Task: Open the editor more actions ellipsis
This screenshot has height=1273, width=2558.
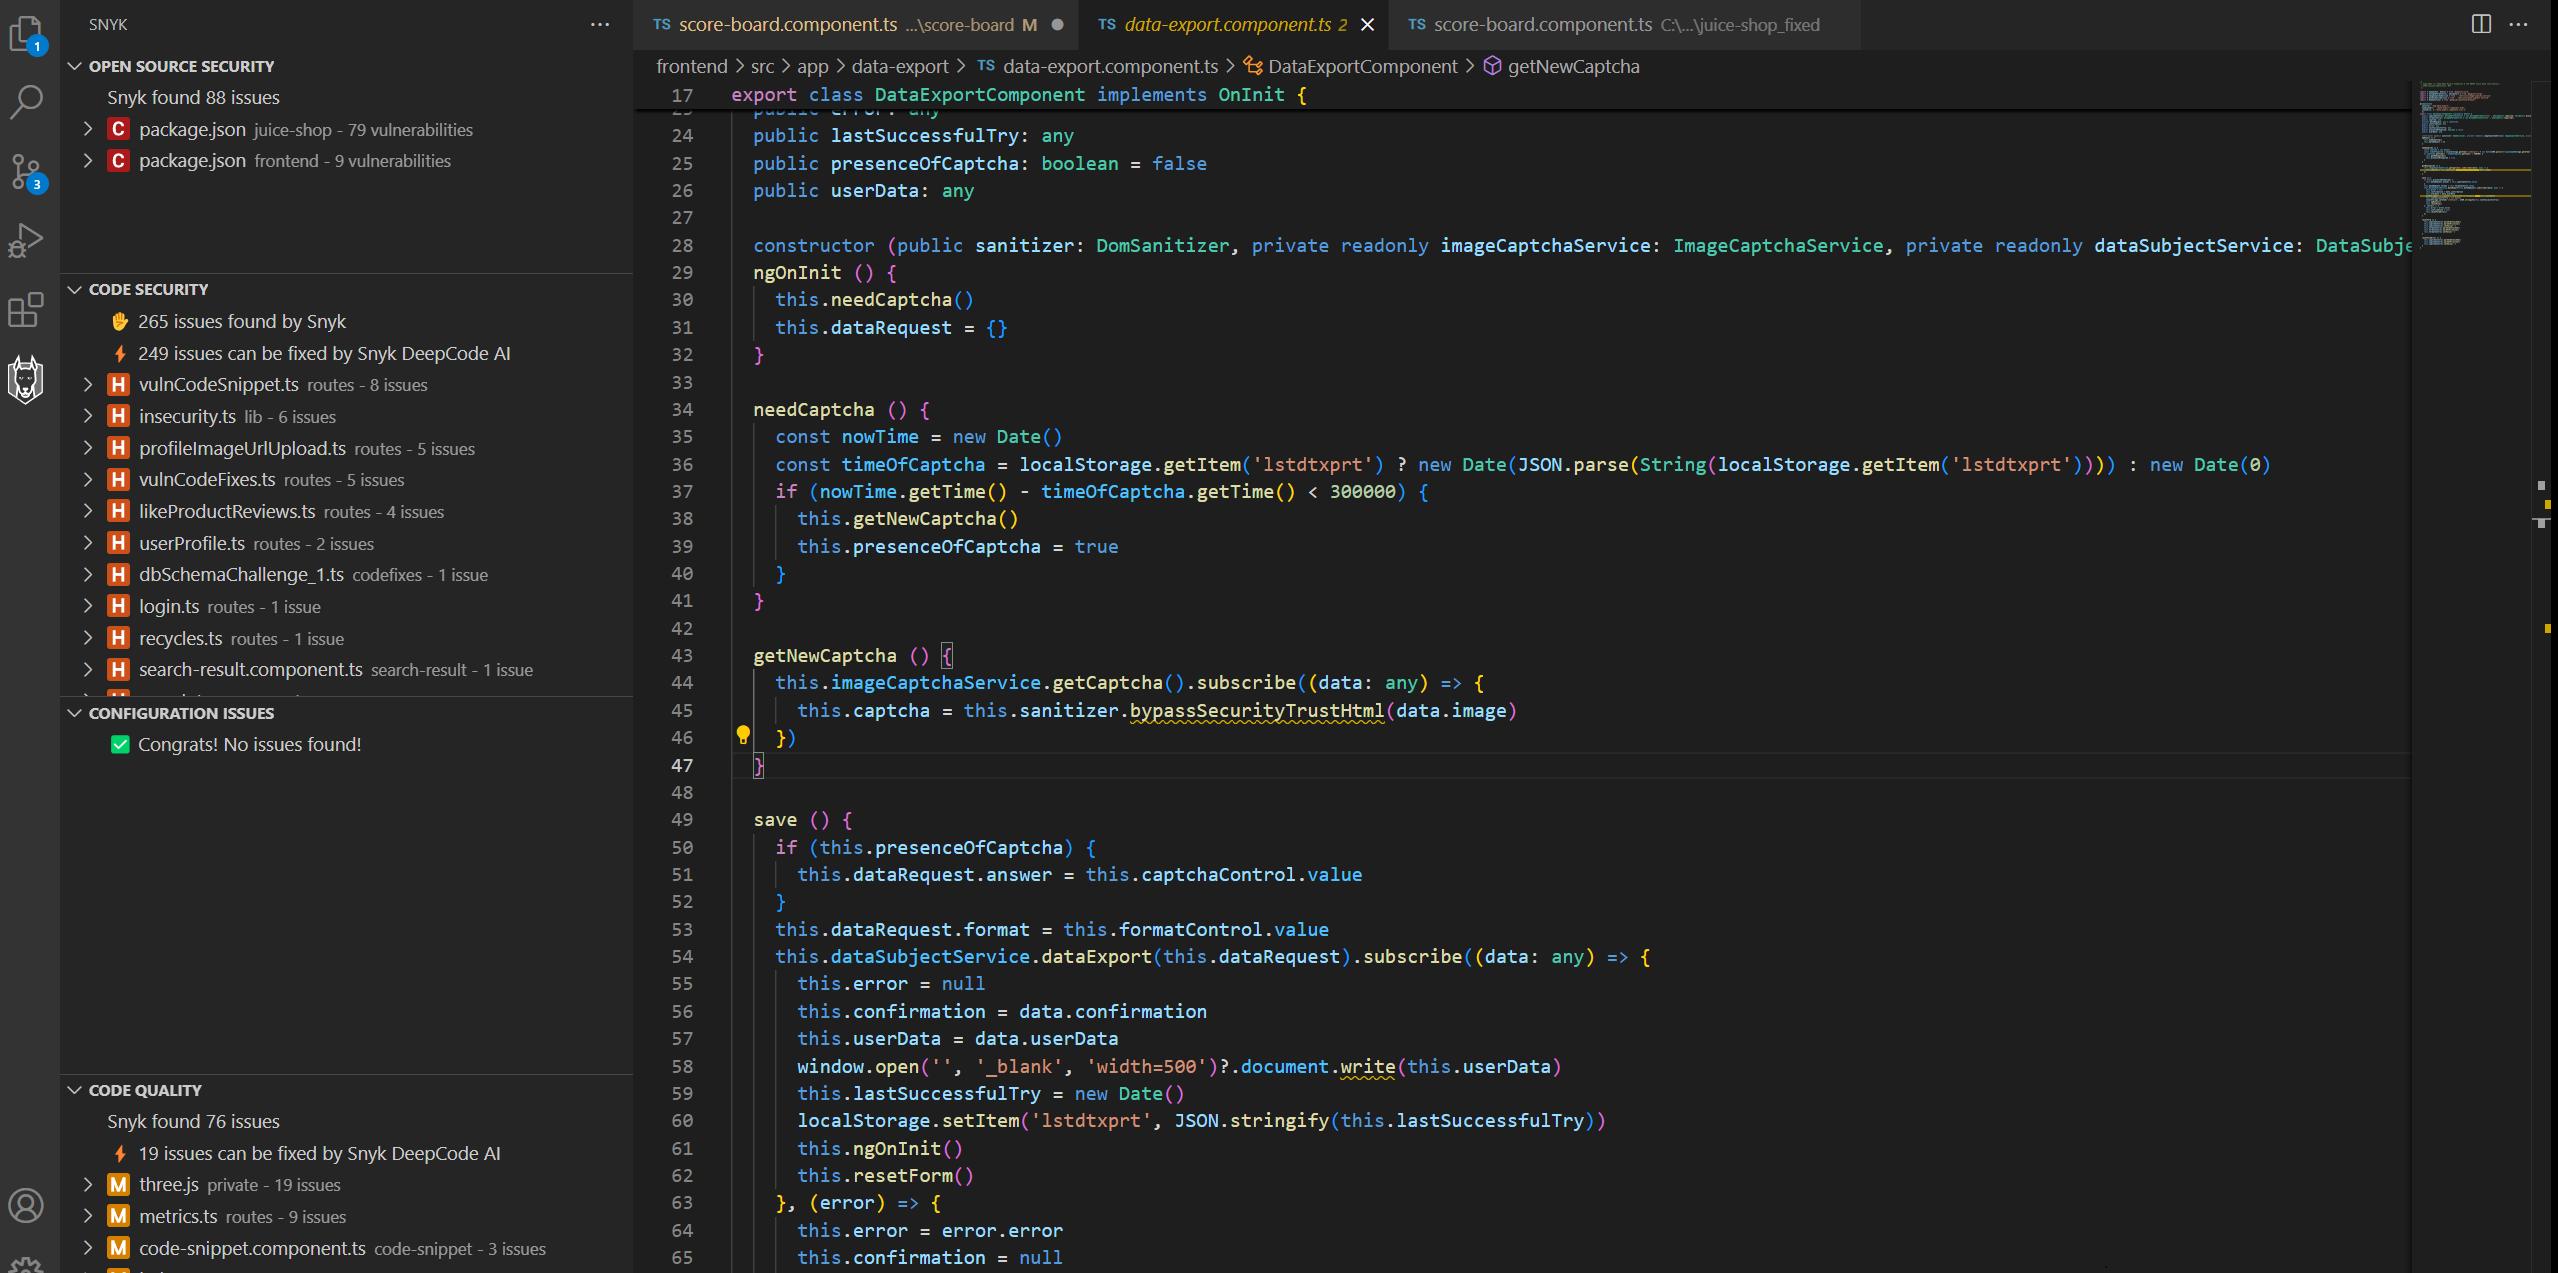Action: (2519, 24)
